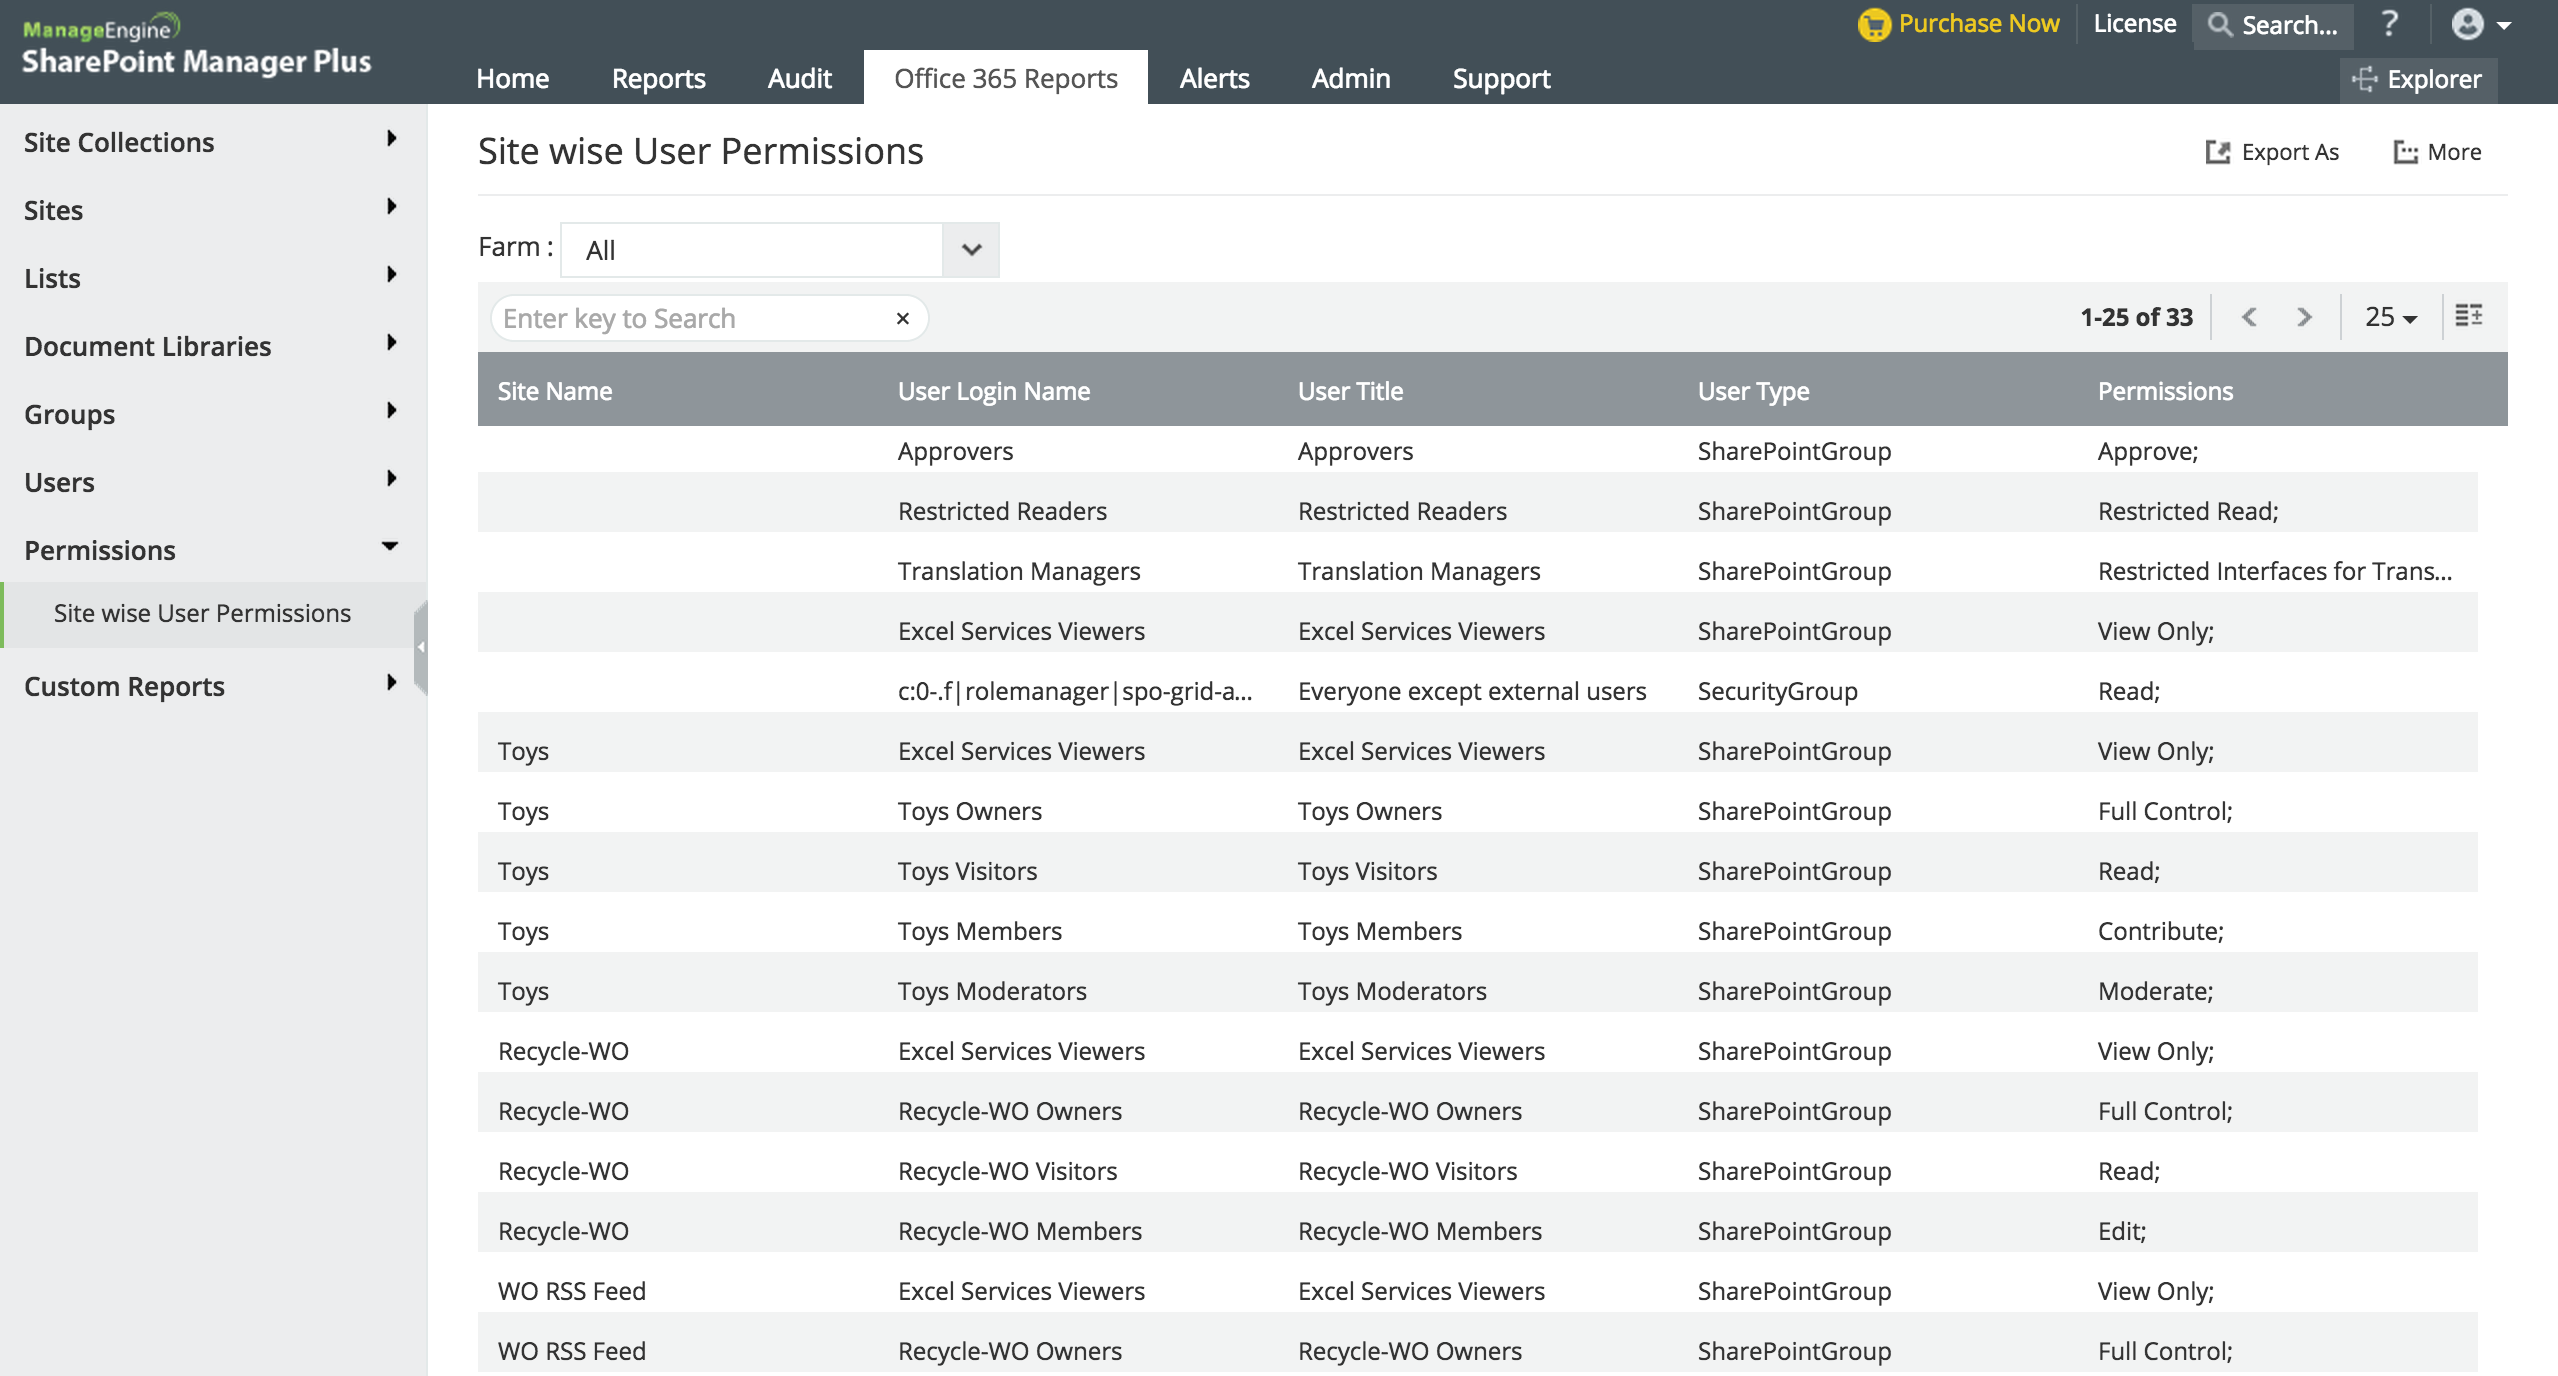Open the 25 rows per page dropdown

(x=2389, y=317)
